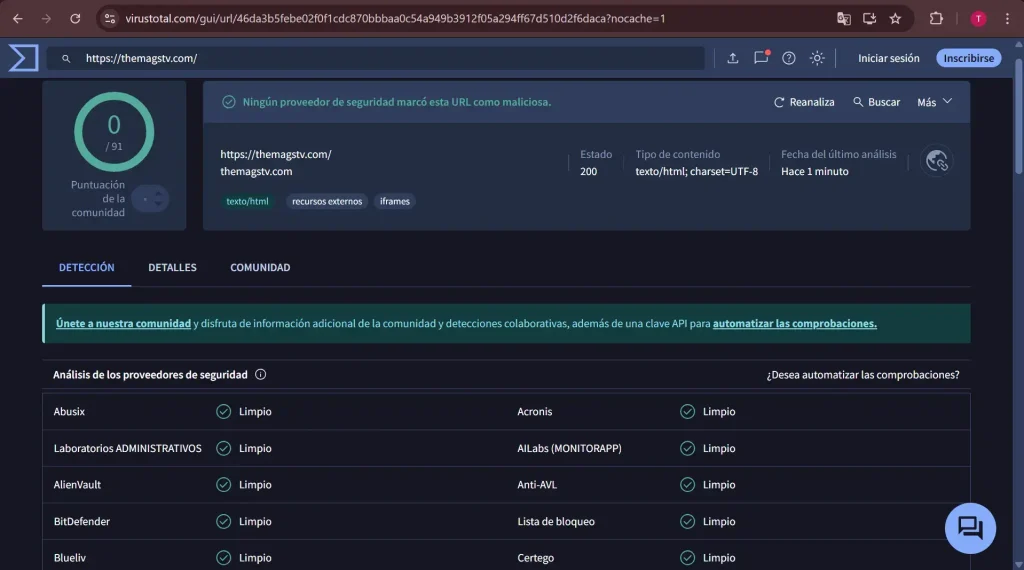Open the Chrome profile avatar T

point(978,19)
